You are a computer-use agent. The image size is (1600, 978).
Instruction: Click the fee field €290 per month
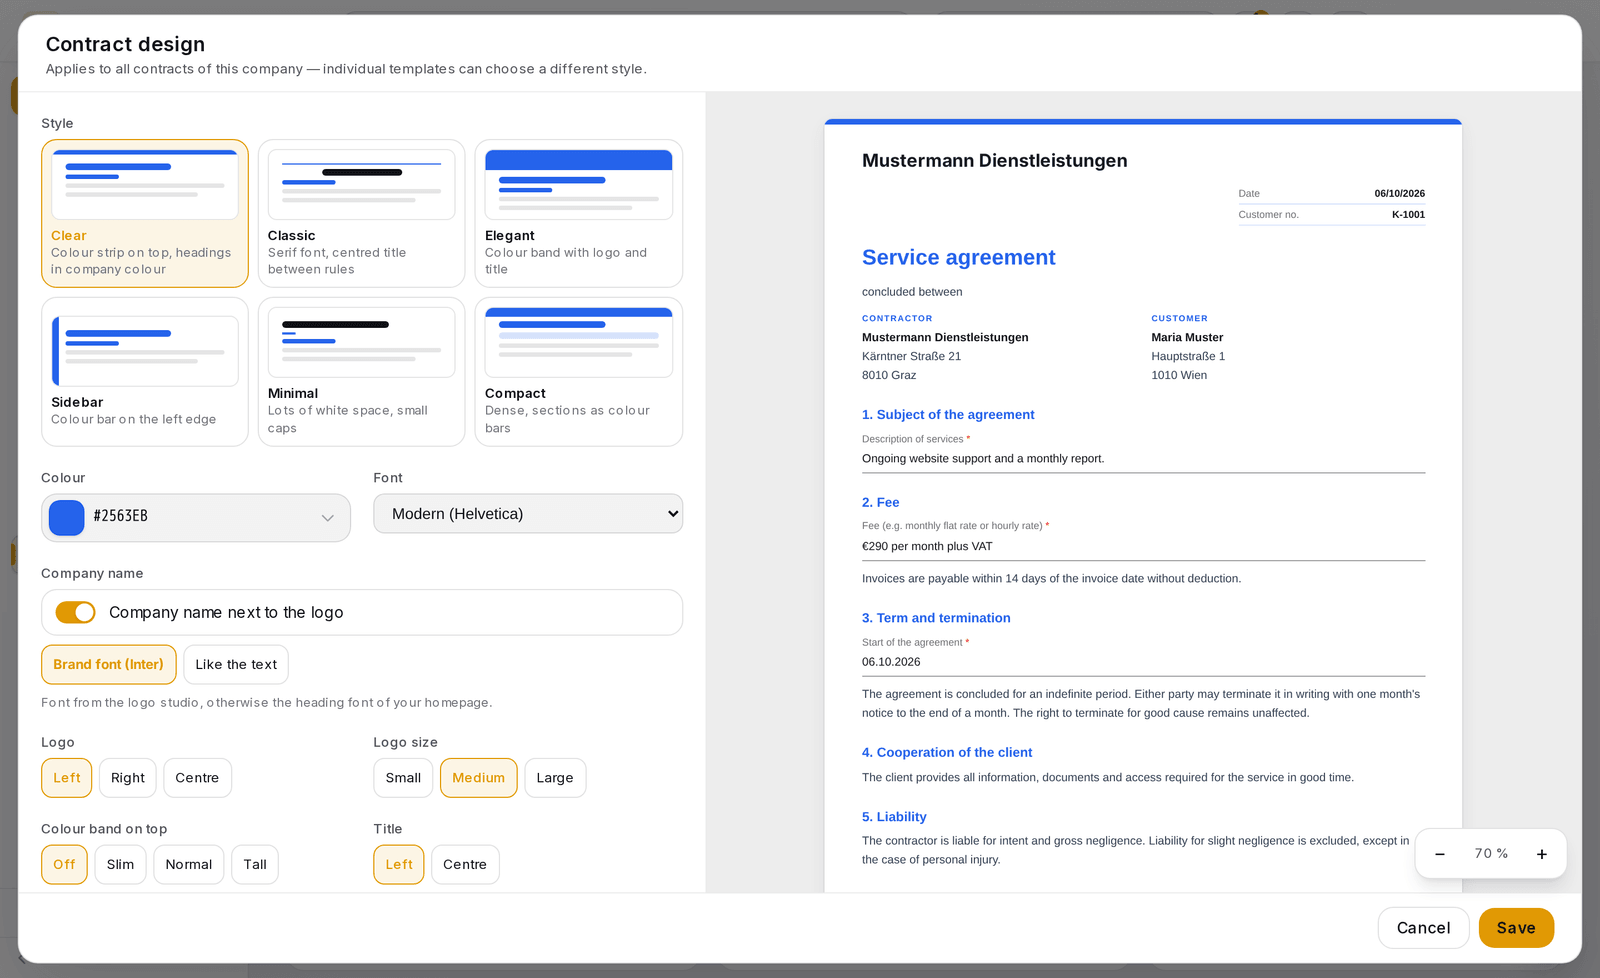(1143, 547)
